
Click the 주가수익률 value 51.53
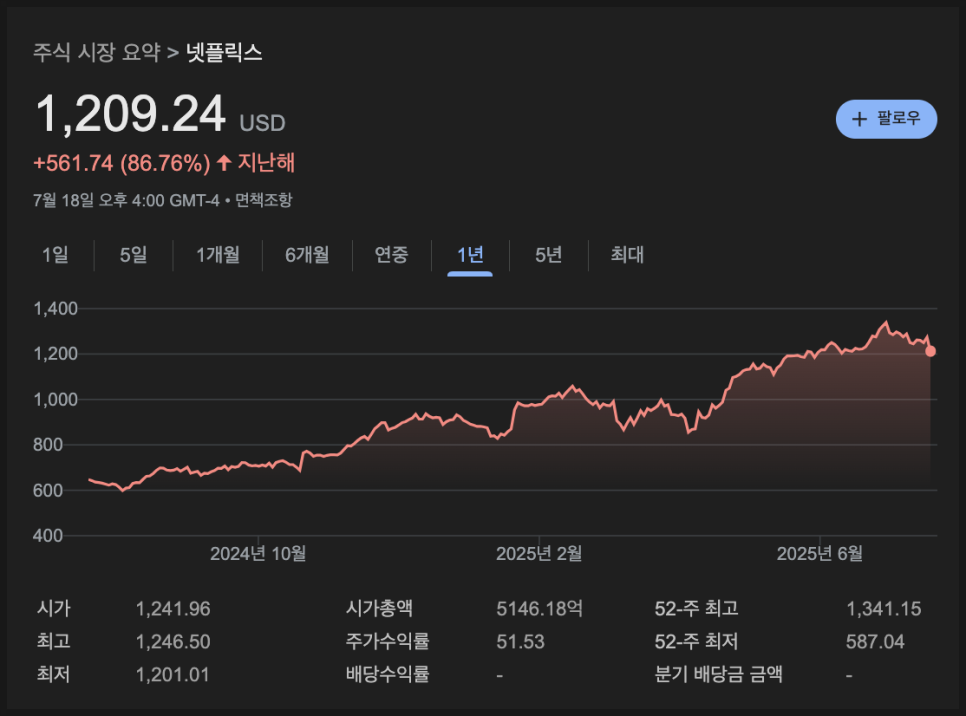(x=521, y=641)
